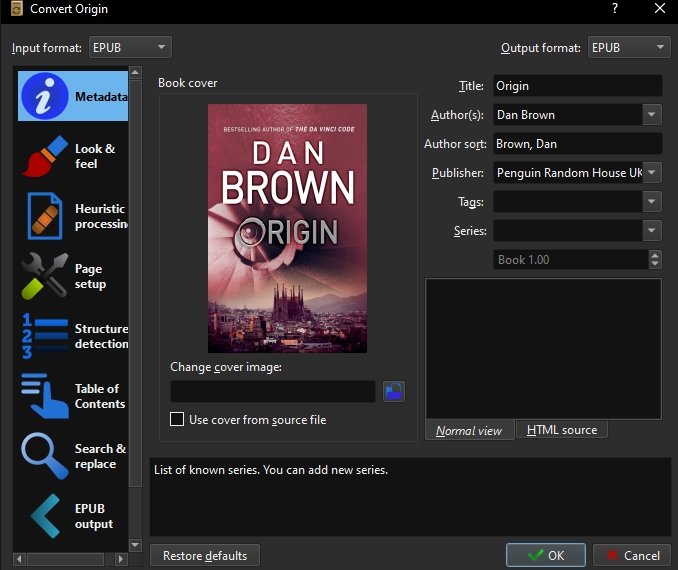678x570 pixels.
Task: Click the series hint help text
Action: tap(271, 470)
